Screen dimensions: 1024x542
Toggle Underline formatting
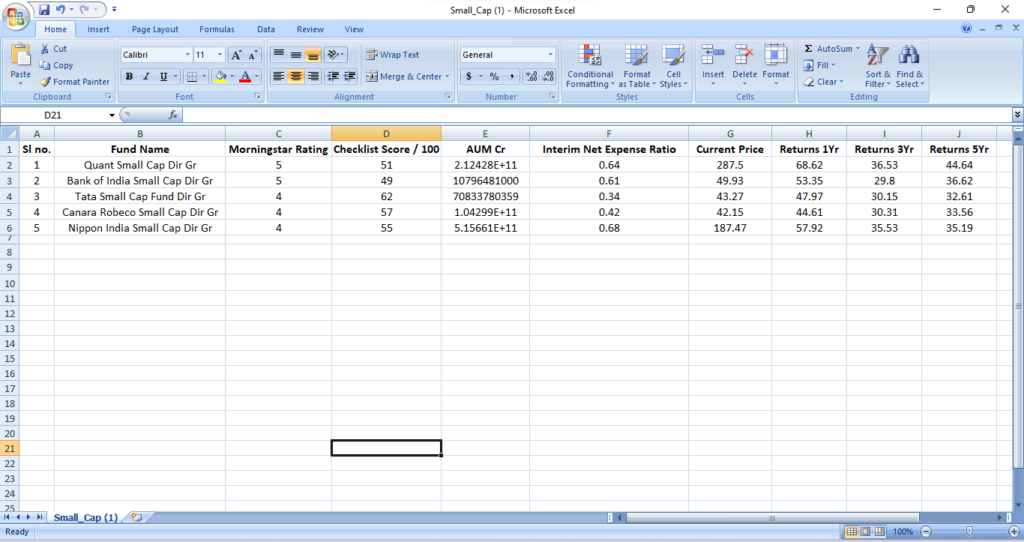click(x=163, y=76)
